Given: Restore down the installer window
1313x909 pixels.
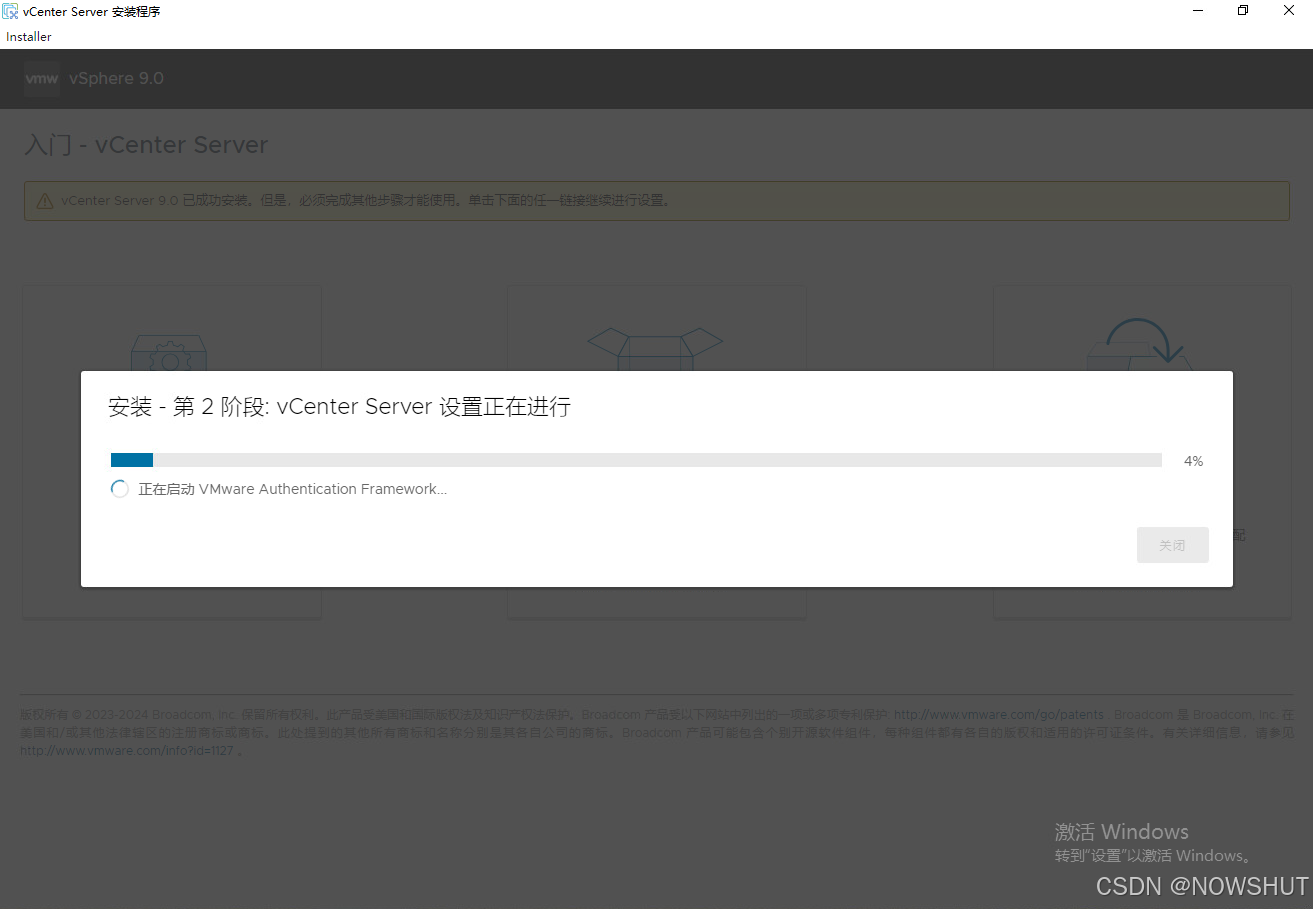Looking at the screenshot, I should coord(1243,11).
